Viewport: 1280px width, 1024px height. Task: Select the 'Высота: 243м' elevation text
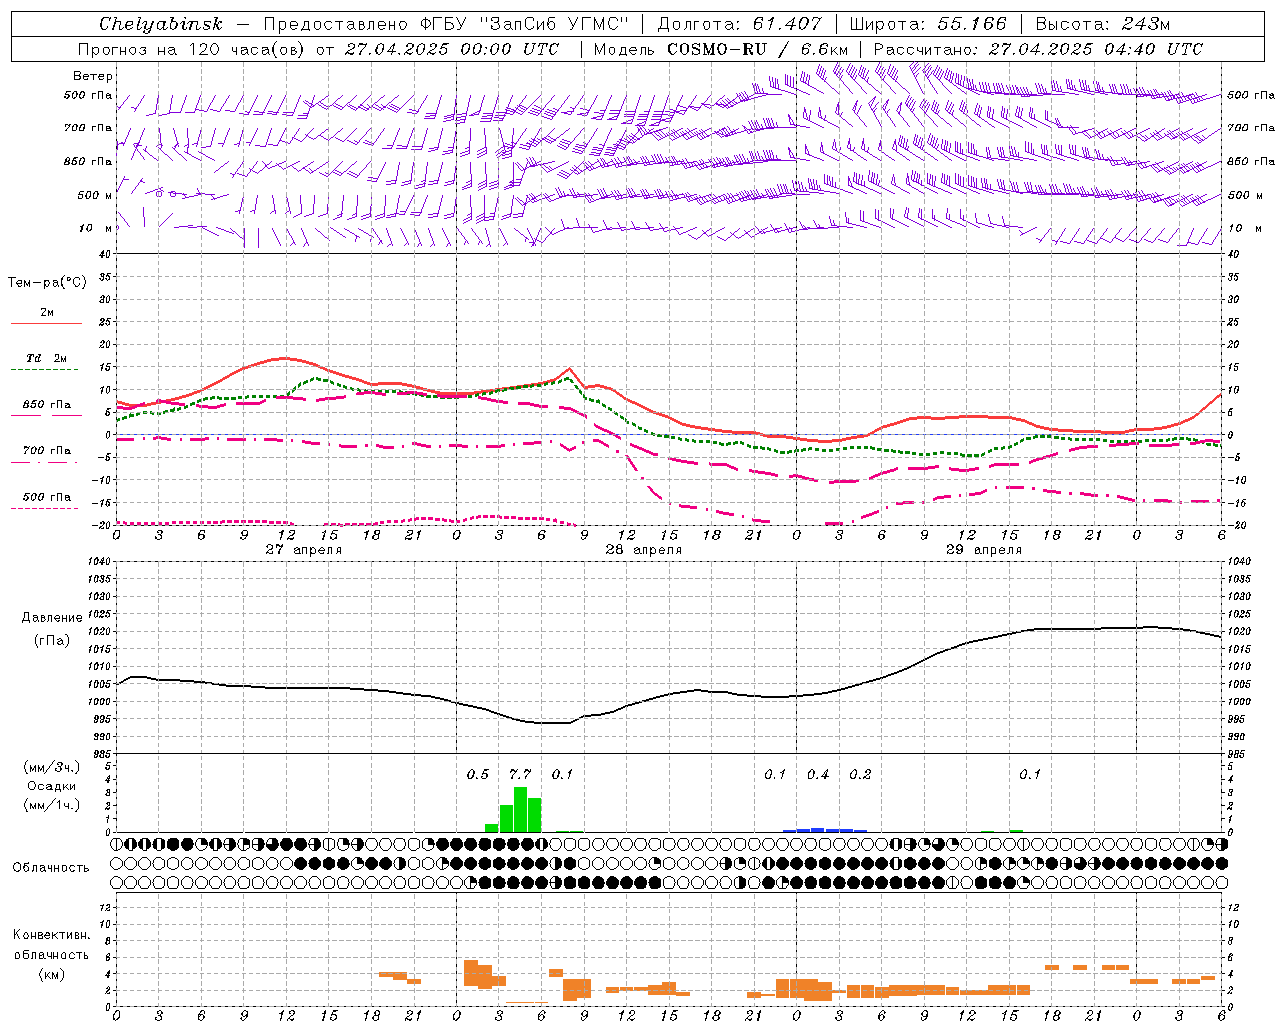1102,24
